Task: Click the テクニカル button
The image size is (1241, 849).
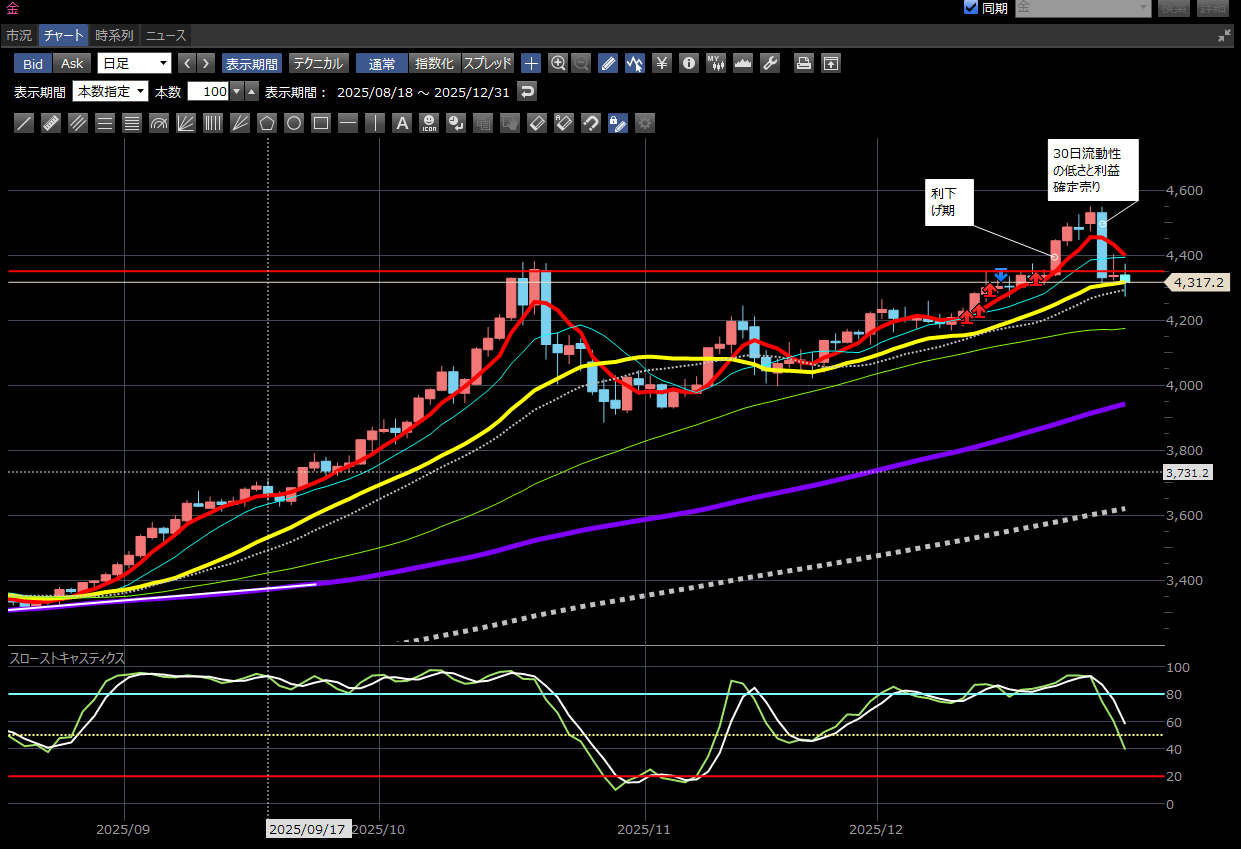Action: coord(319,63)
